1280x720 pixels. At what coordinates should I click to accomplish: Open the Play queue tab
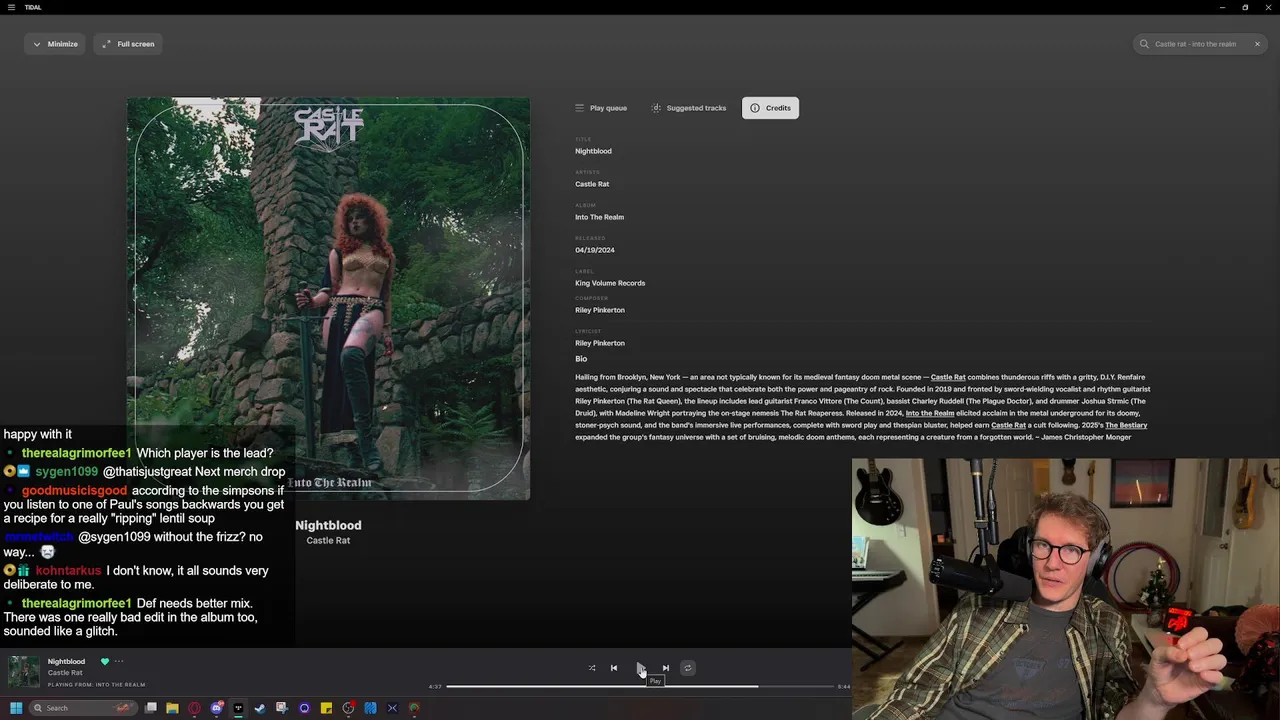[x=601, y=108]
